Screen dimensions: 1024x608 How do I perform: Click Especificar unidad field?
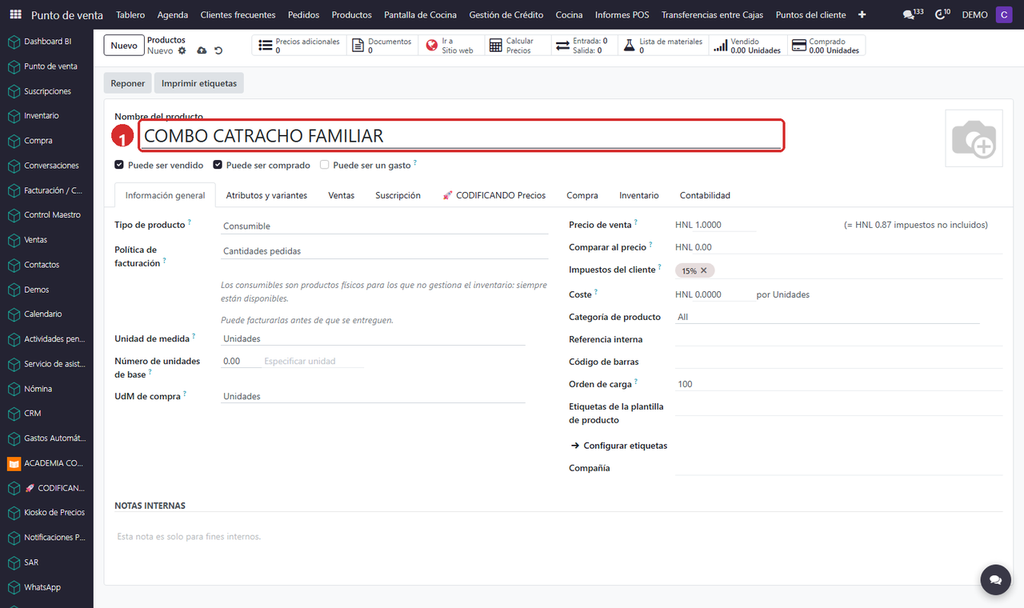[312, 361]
